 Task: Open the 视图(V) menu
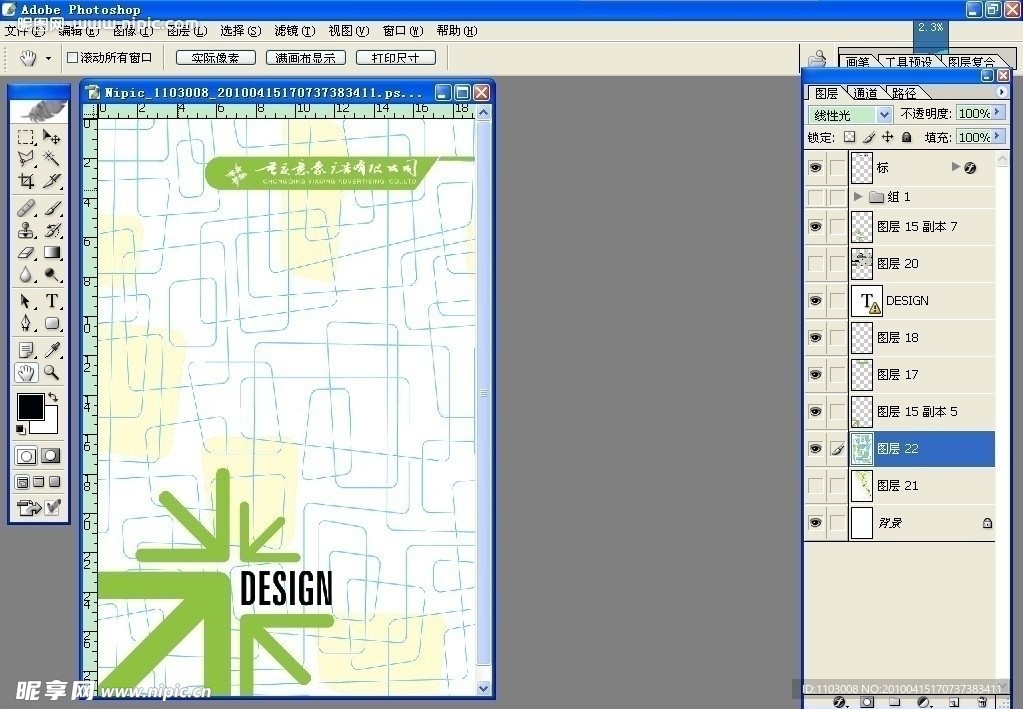click(348, 31)
